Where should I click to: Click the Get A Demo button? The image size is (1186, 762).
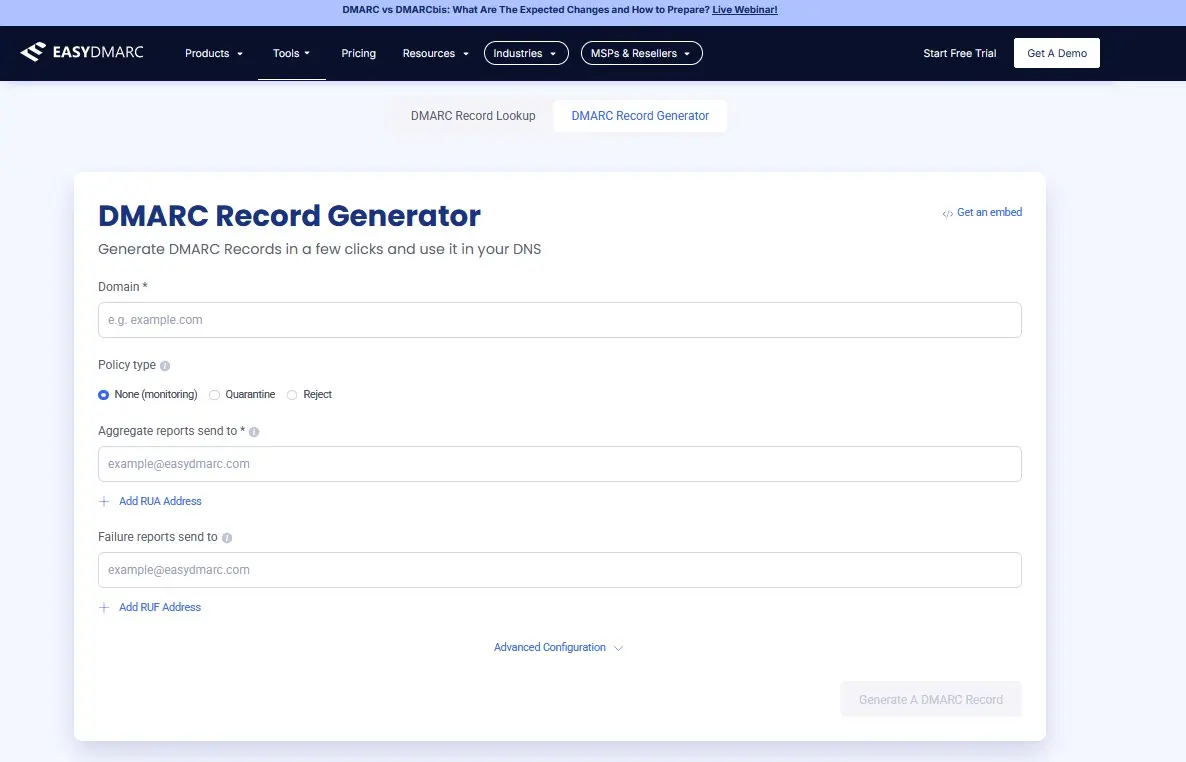[x=1056, y=53]
